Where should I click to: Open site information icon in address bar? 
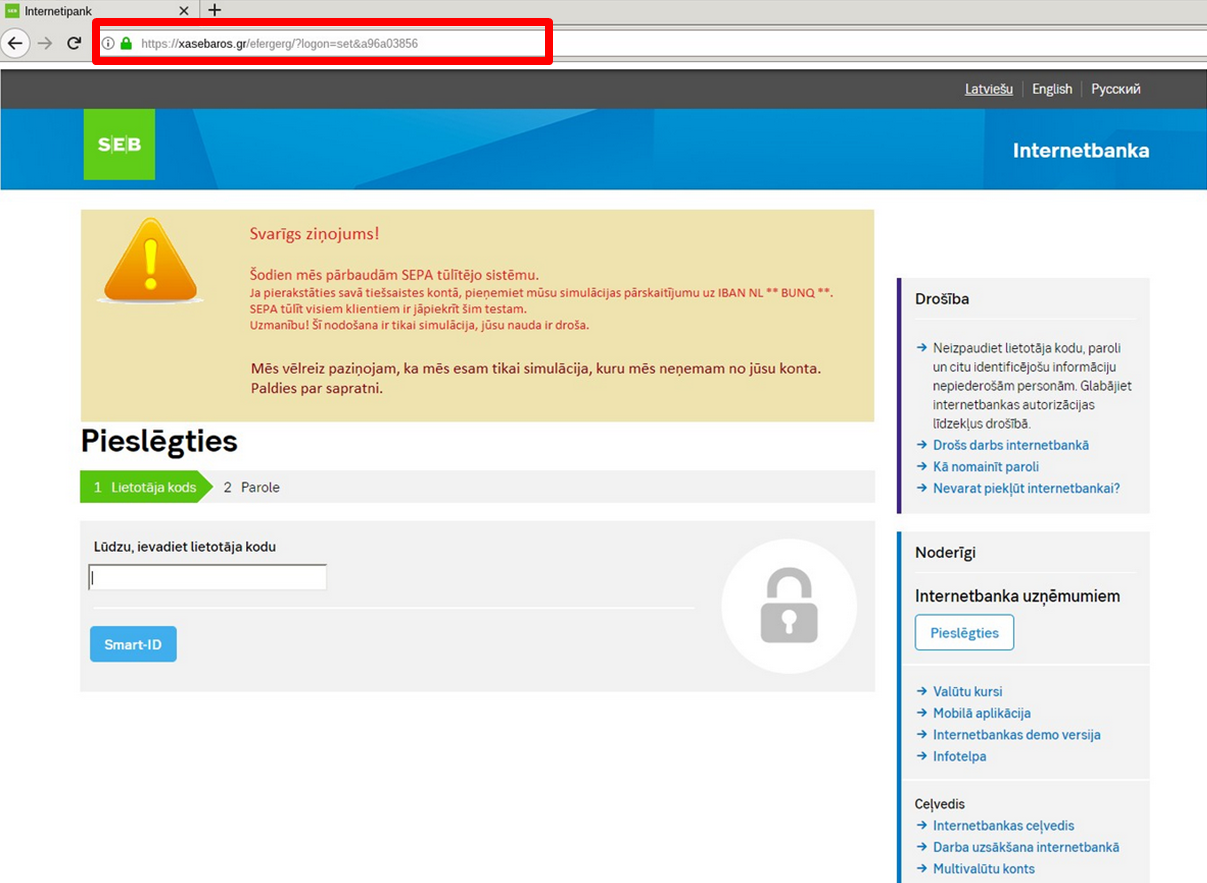click(x=108, y=44)
